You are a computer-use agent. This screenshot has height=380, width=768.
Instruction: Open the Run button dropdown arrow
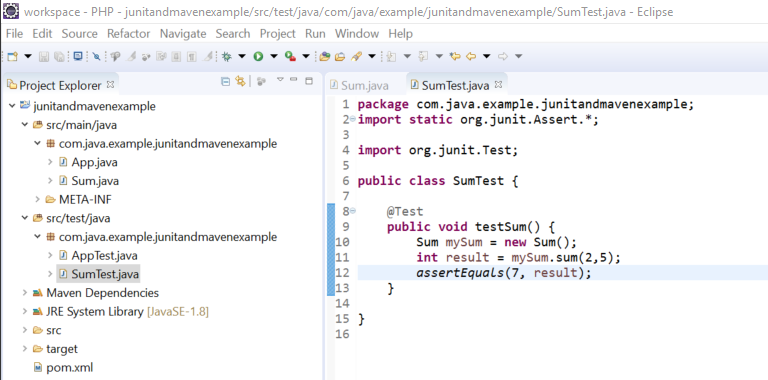coord(273,56)
